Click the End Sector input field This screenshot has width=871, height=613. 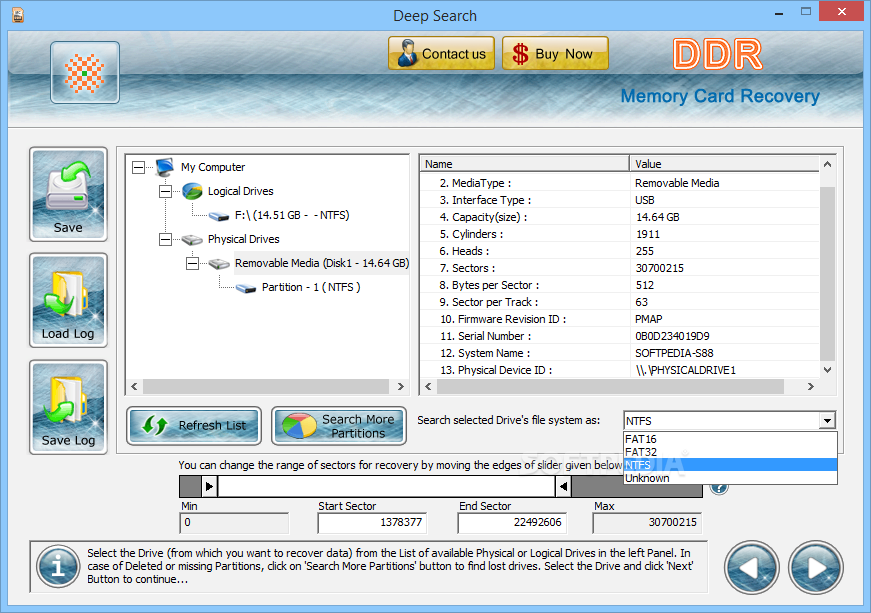pos(512,522)
